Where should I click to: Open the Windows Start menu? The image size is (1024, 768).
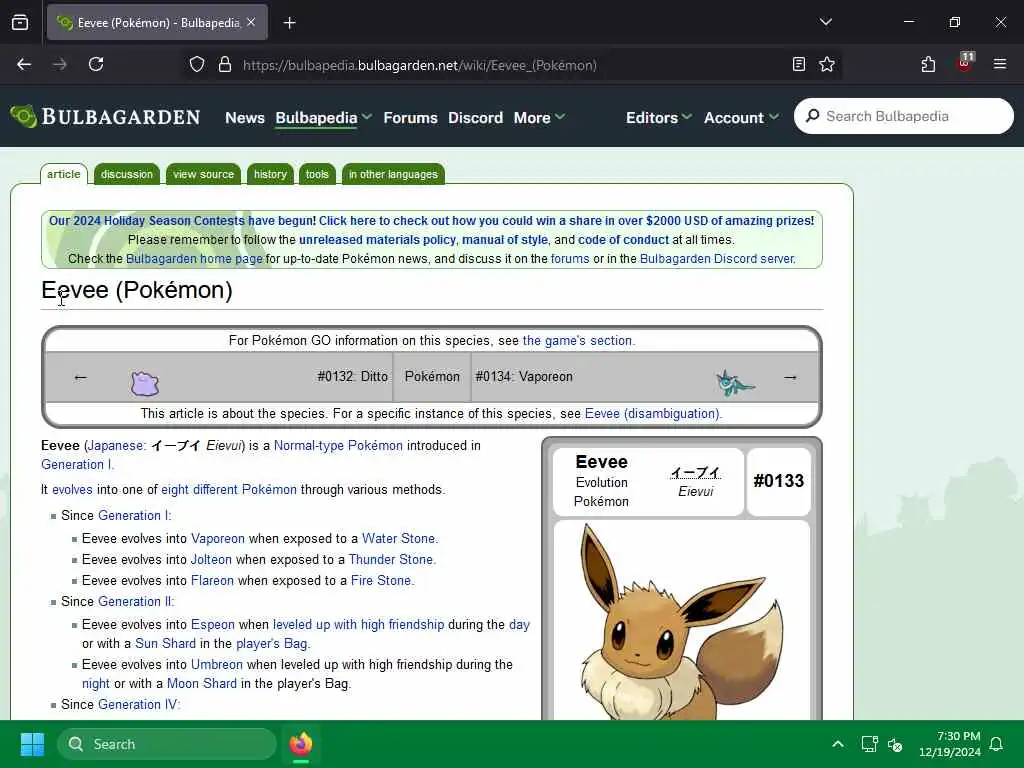coord(32,744)
